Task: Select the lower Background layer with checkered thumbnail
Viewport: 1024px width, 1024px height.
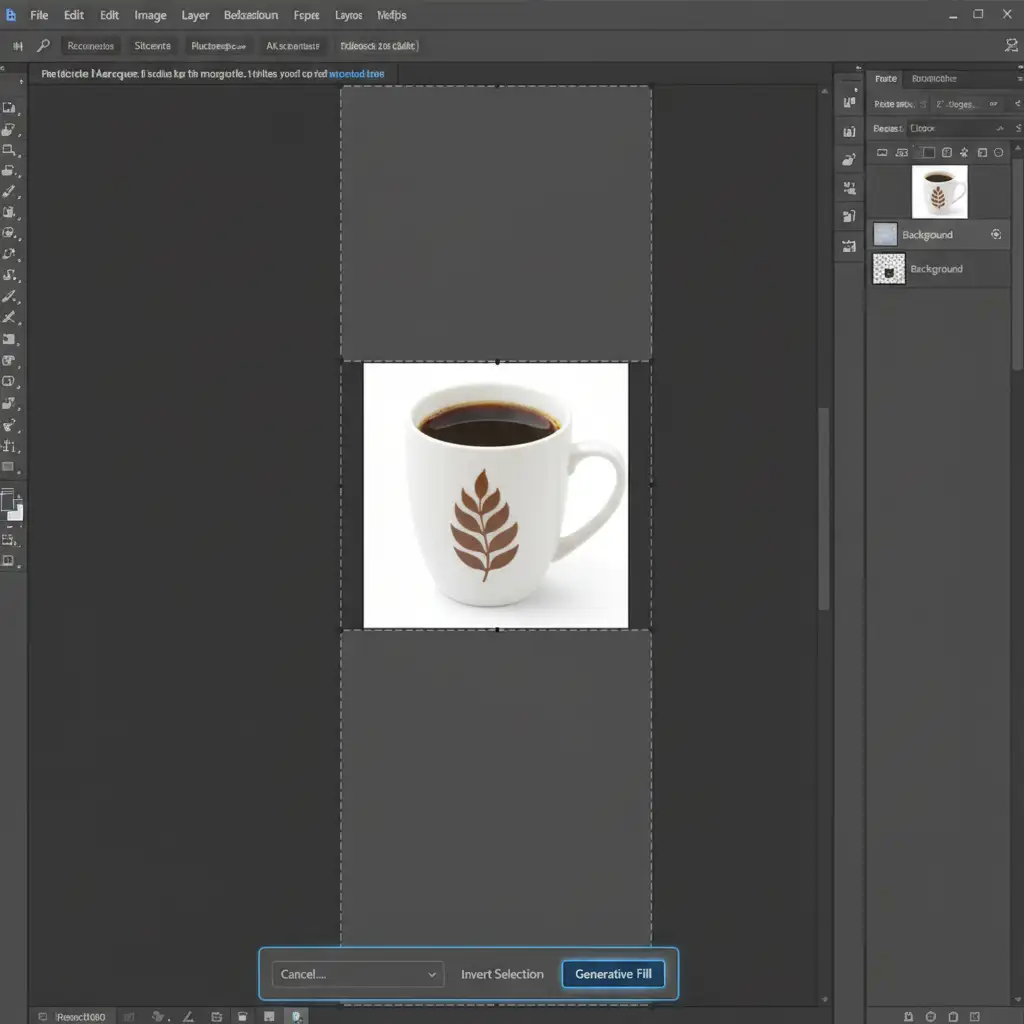Action: [937, 269]
